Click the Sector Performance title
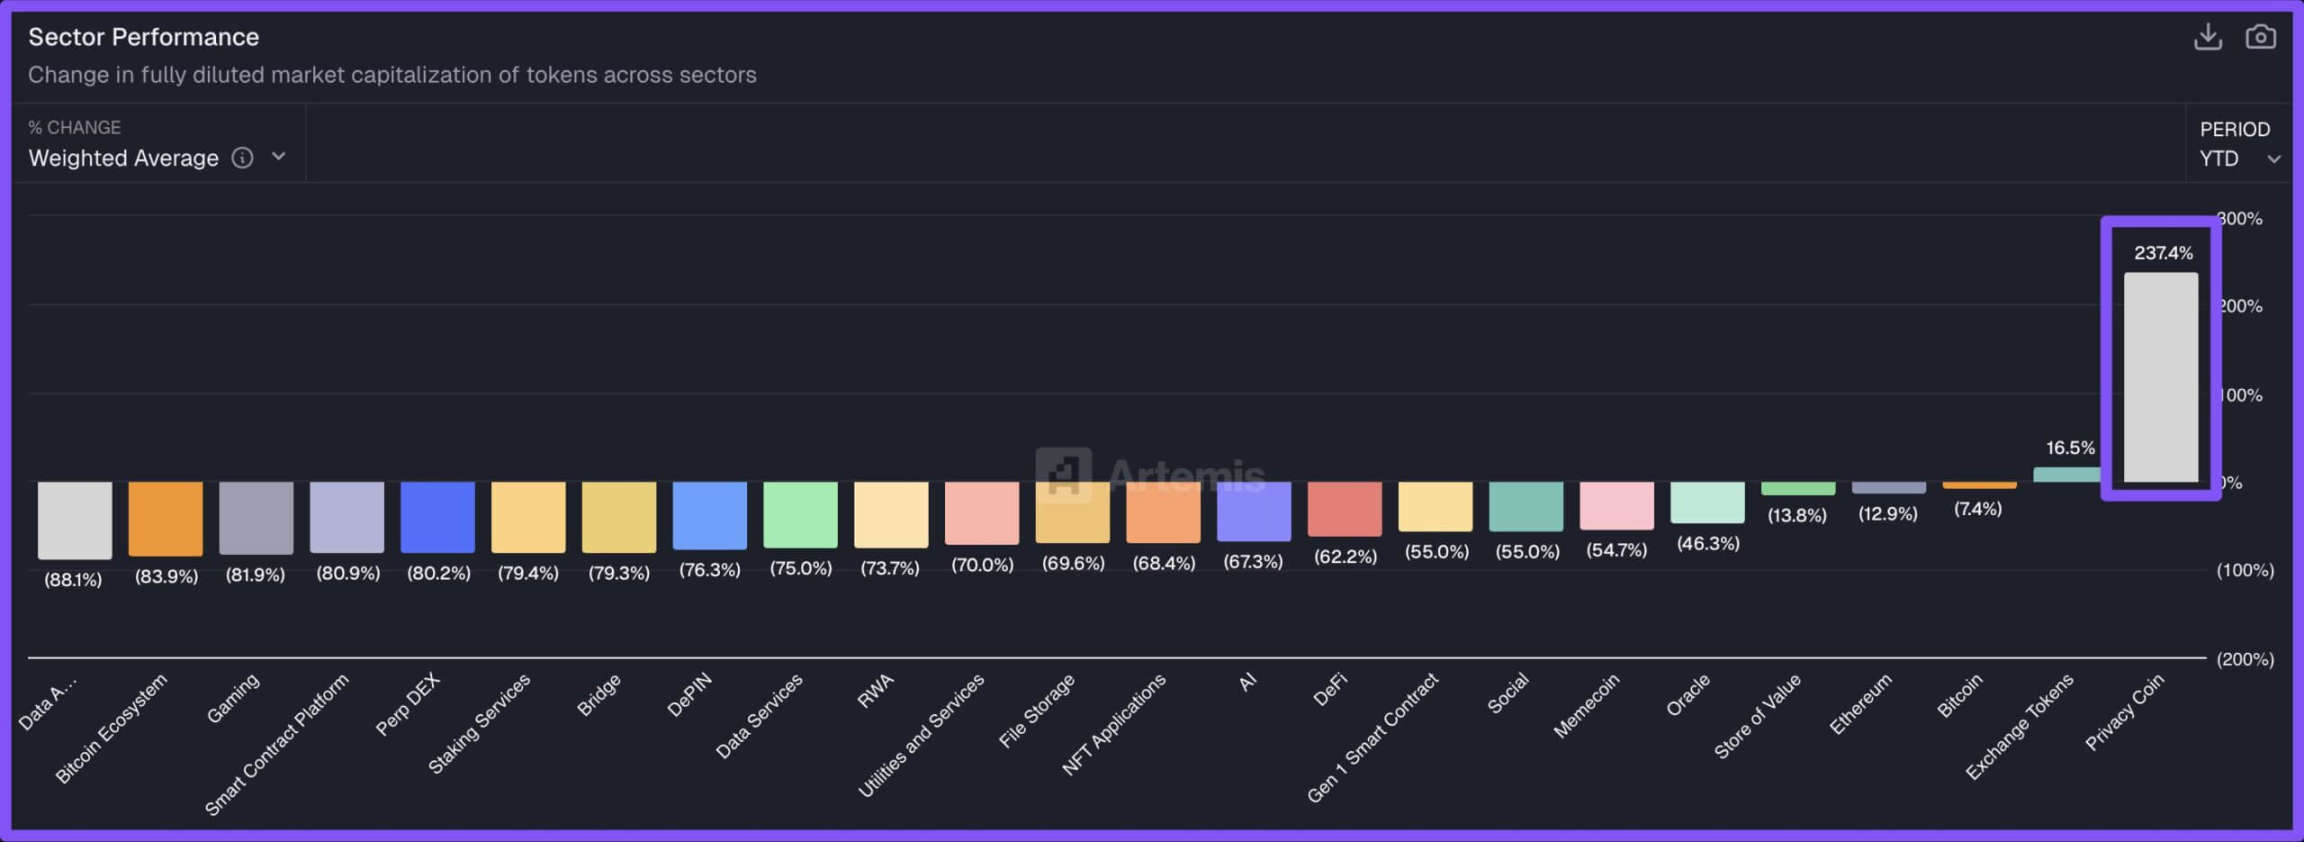This screenshot has height=842, width=2304. (144, 37)
